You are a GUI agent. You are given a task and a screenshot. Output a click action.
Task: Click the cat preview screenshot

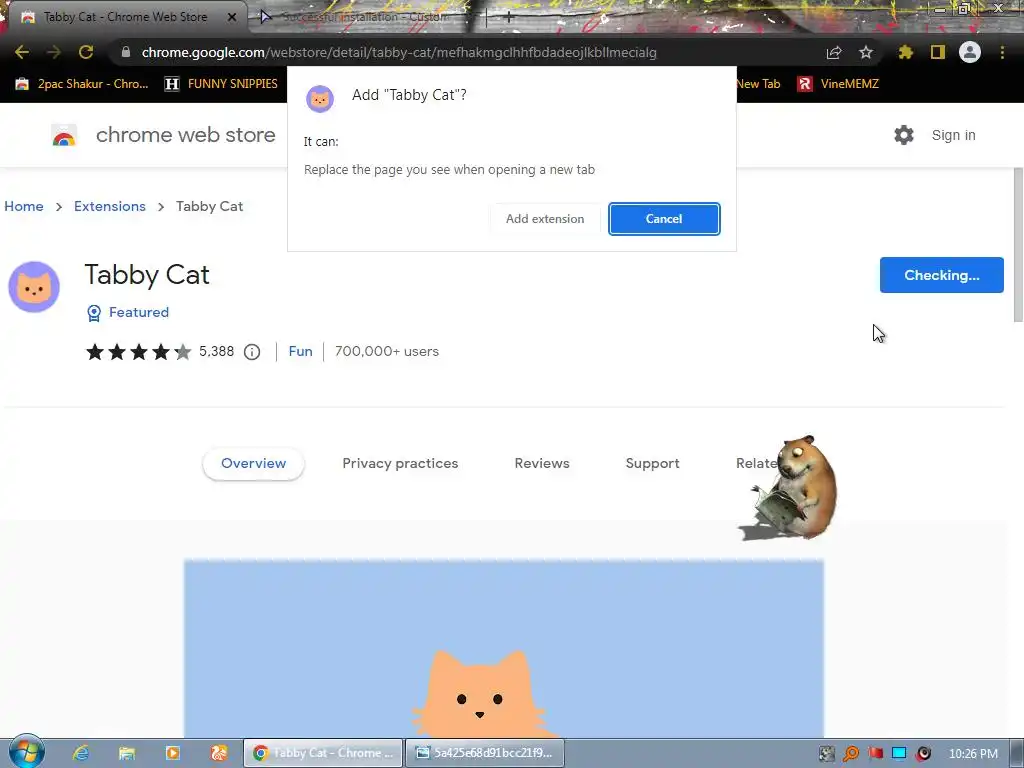pyautogui.click(x=504, y=648)
